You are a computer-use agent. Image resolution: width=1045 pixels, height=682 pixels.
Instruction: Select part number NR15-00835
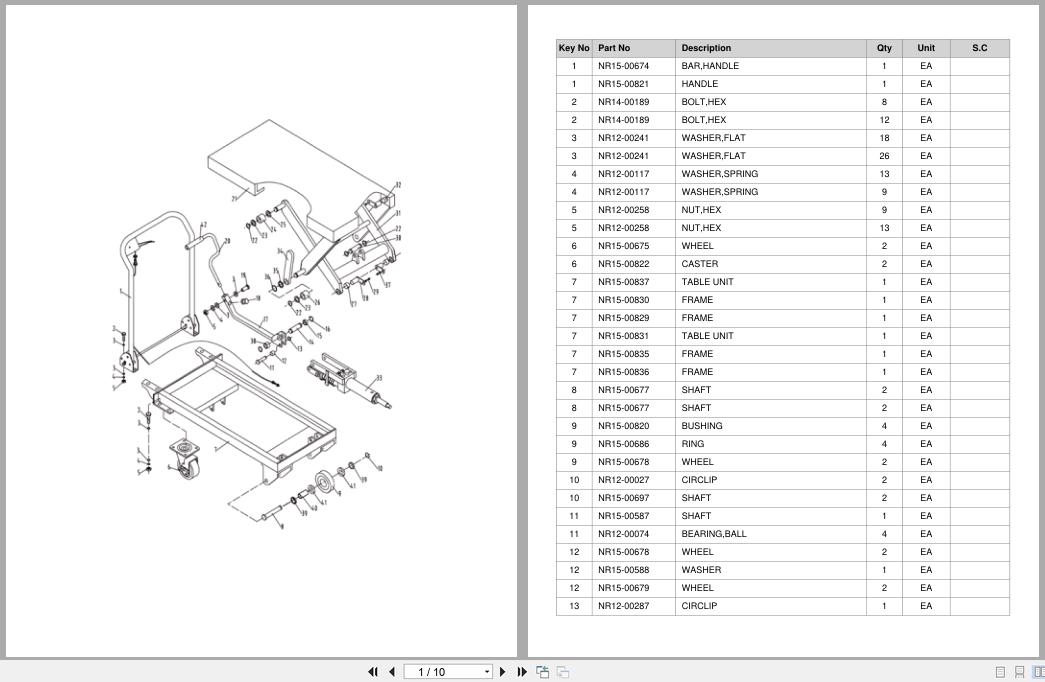point(623,354)
